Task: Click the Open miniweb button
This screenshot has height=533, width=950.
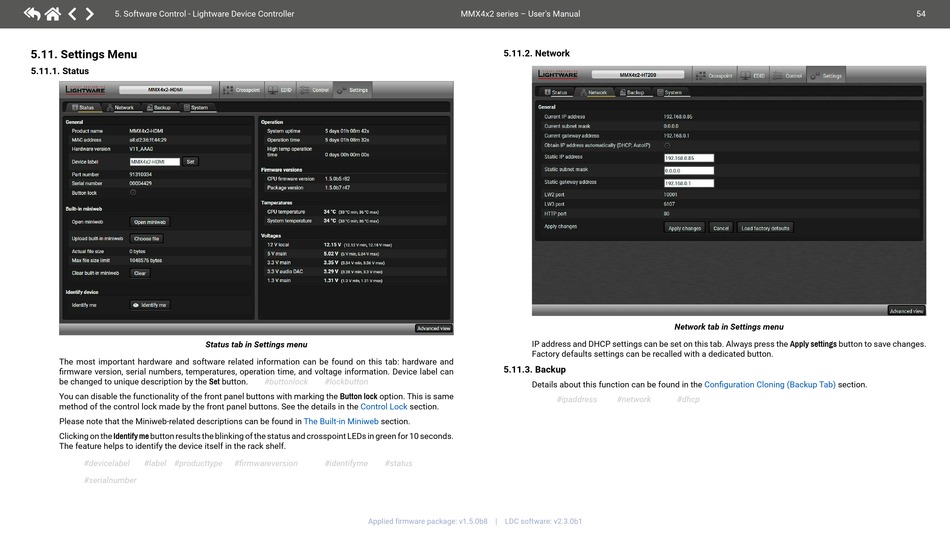Action: pyautogui.click(x=150, y=222)
